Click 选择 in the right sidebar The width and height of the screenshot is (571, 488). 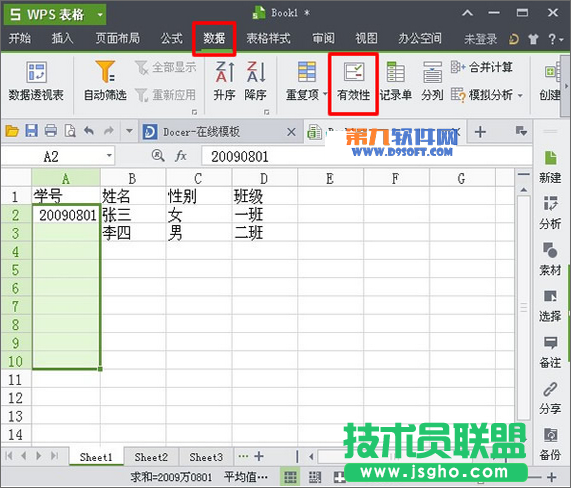click(550, 305)
